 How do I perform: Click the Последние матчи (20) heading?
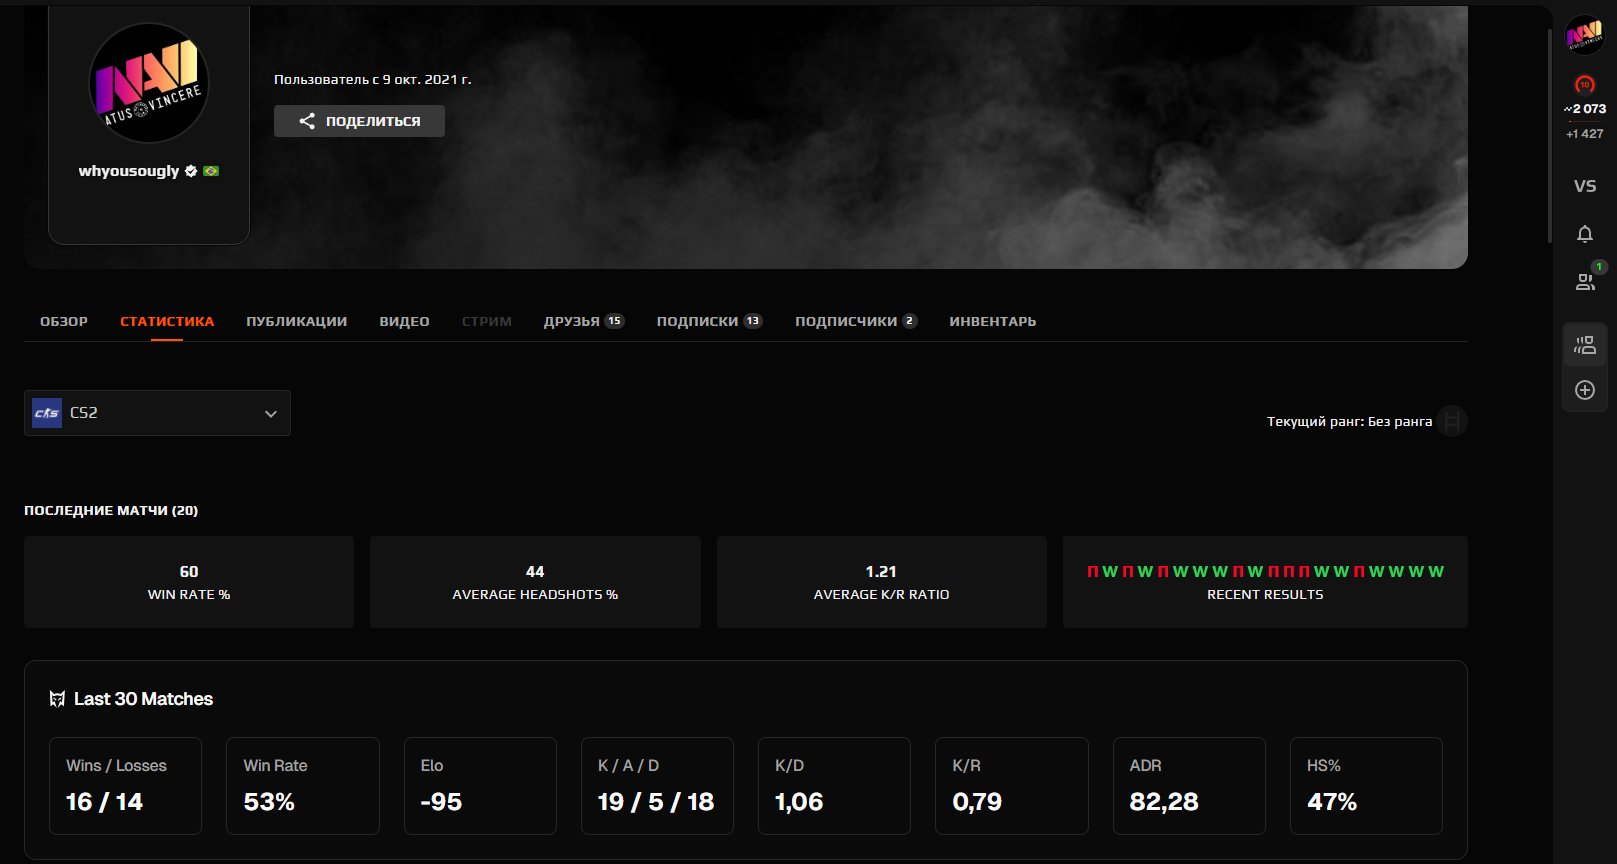click(x=111, y=510)
